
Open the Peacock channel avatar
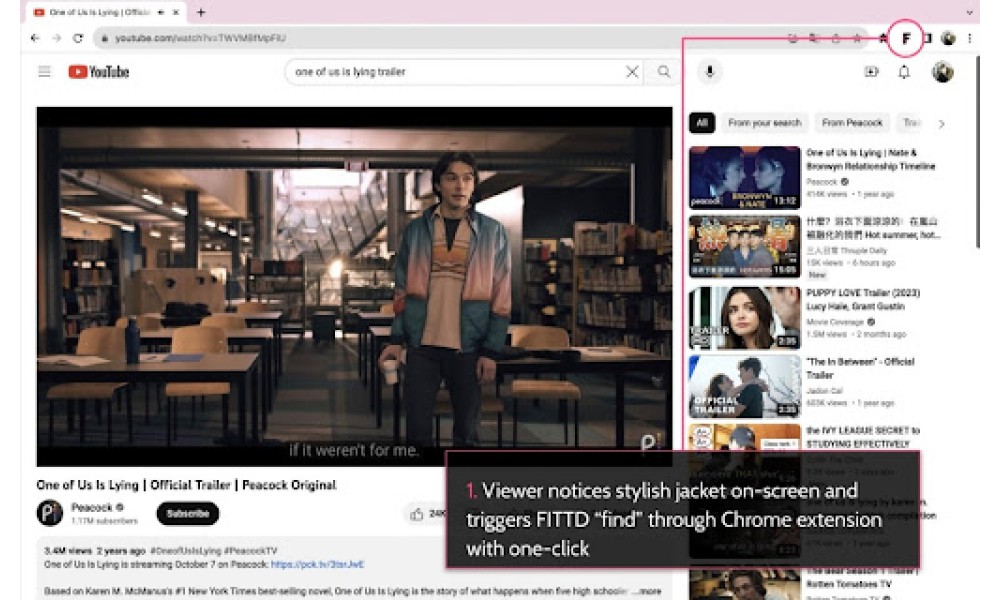click(x=49, y=513)
